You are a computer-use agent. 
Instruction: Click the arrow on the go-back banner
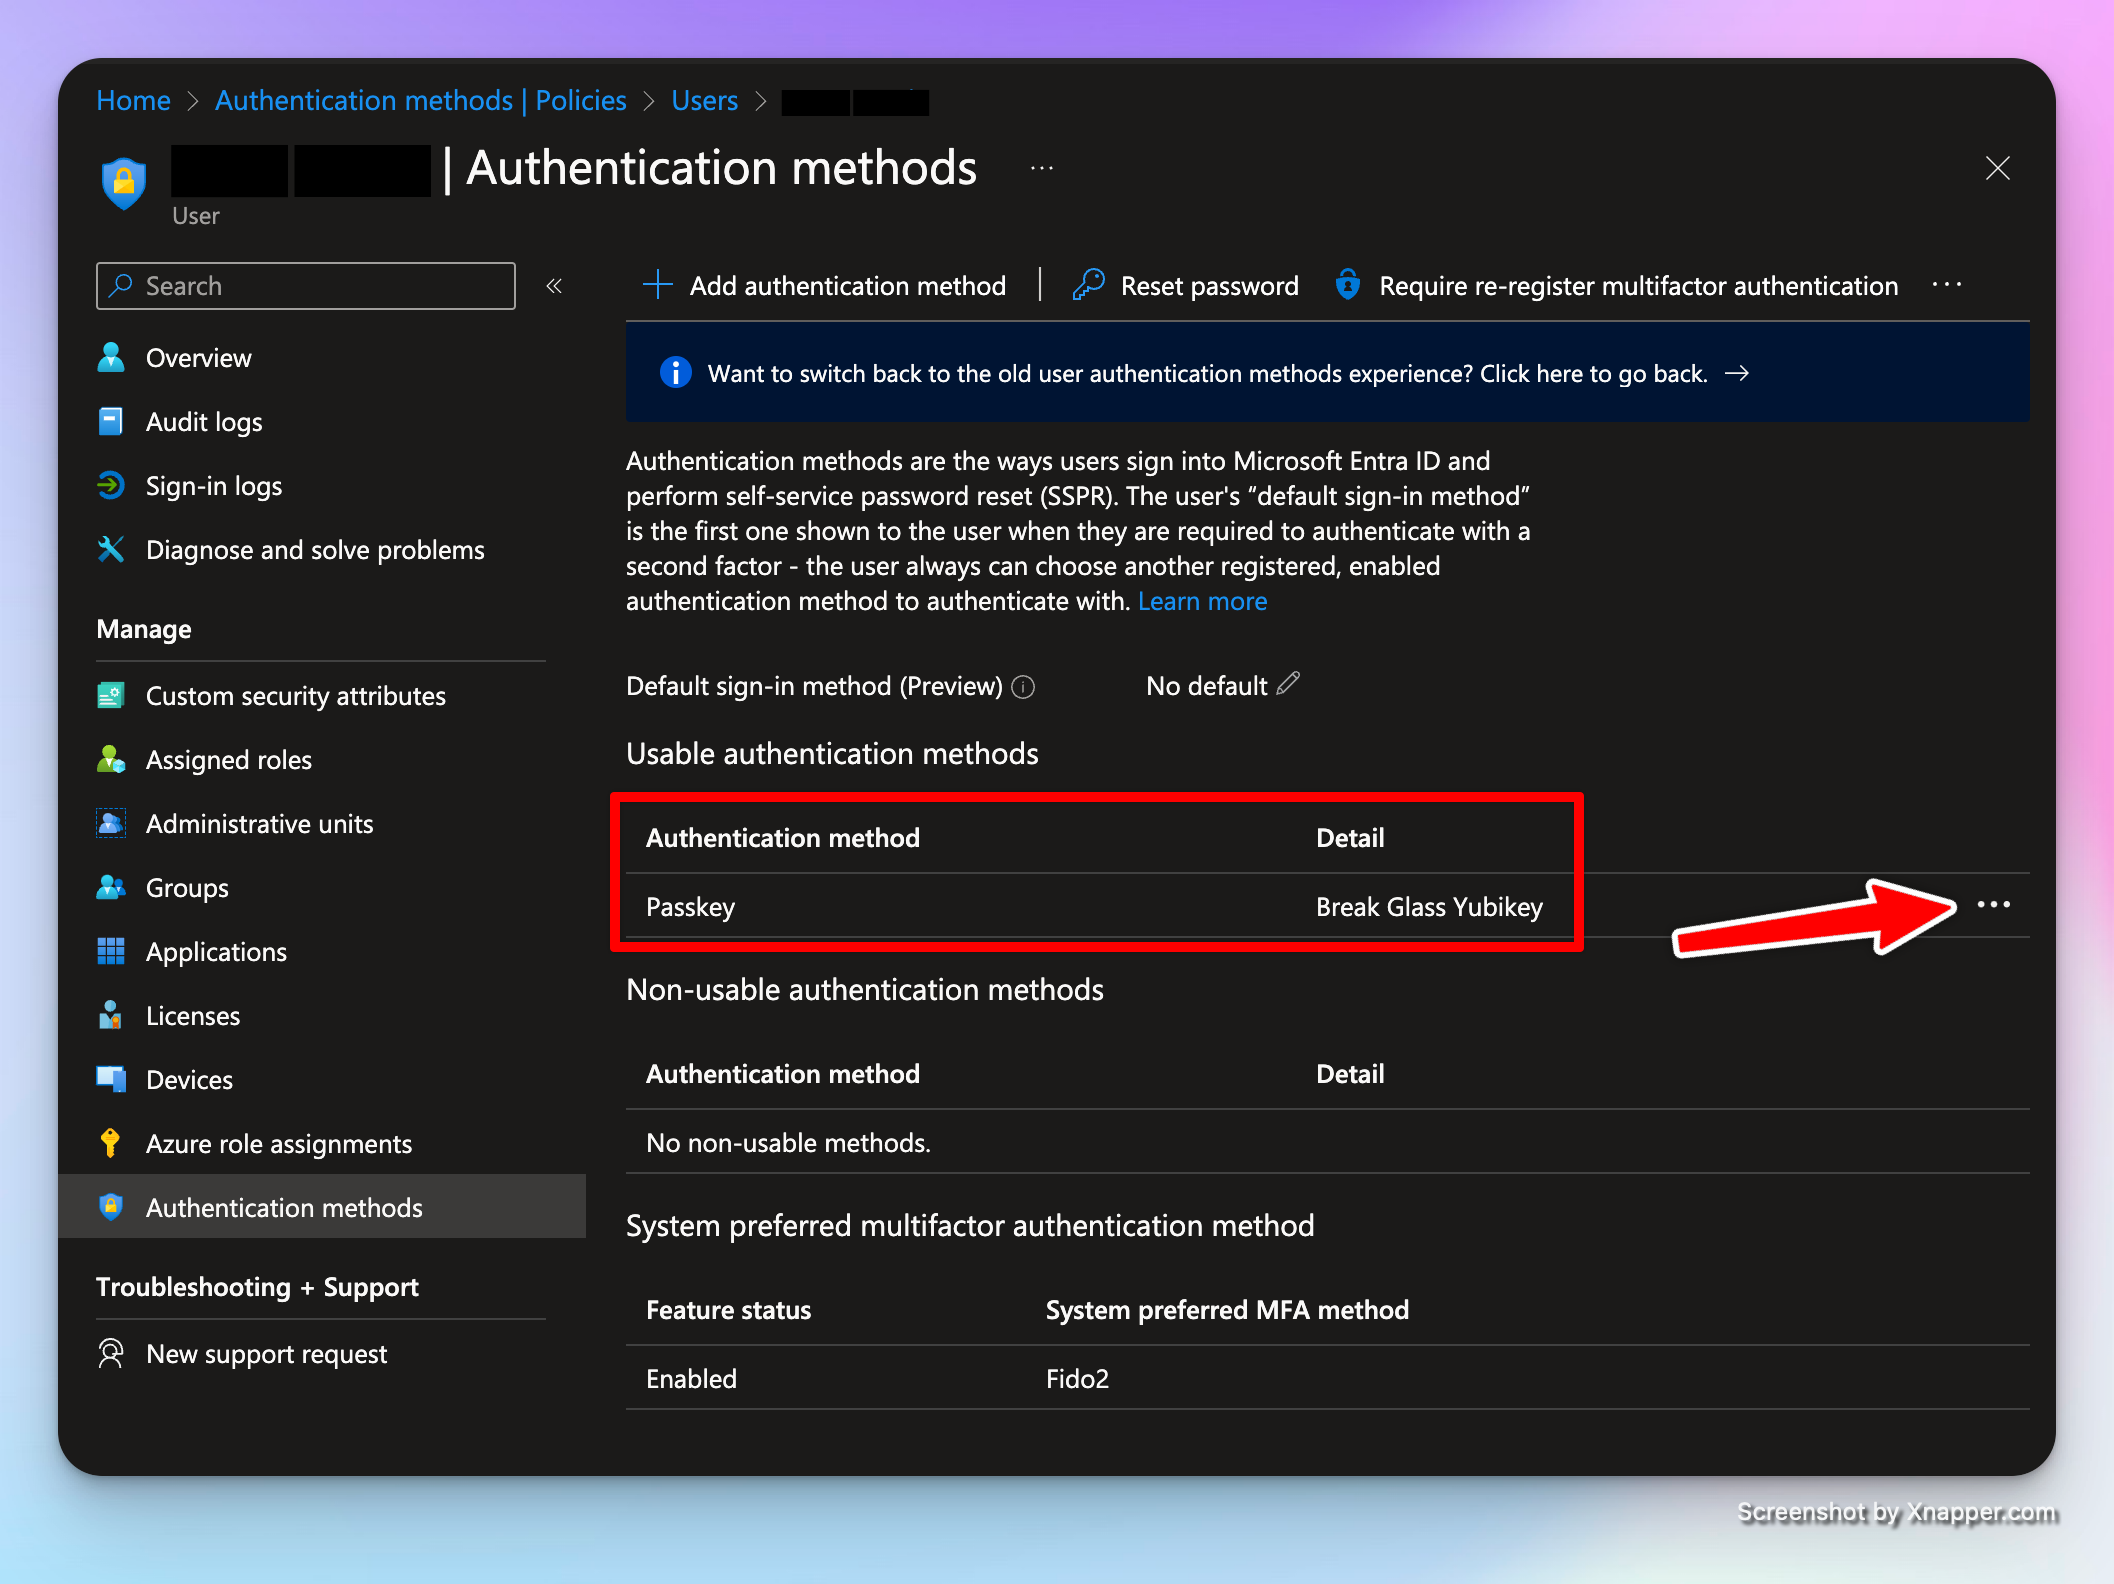pyautogui.click(x=1737, y=373)
